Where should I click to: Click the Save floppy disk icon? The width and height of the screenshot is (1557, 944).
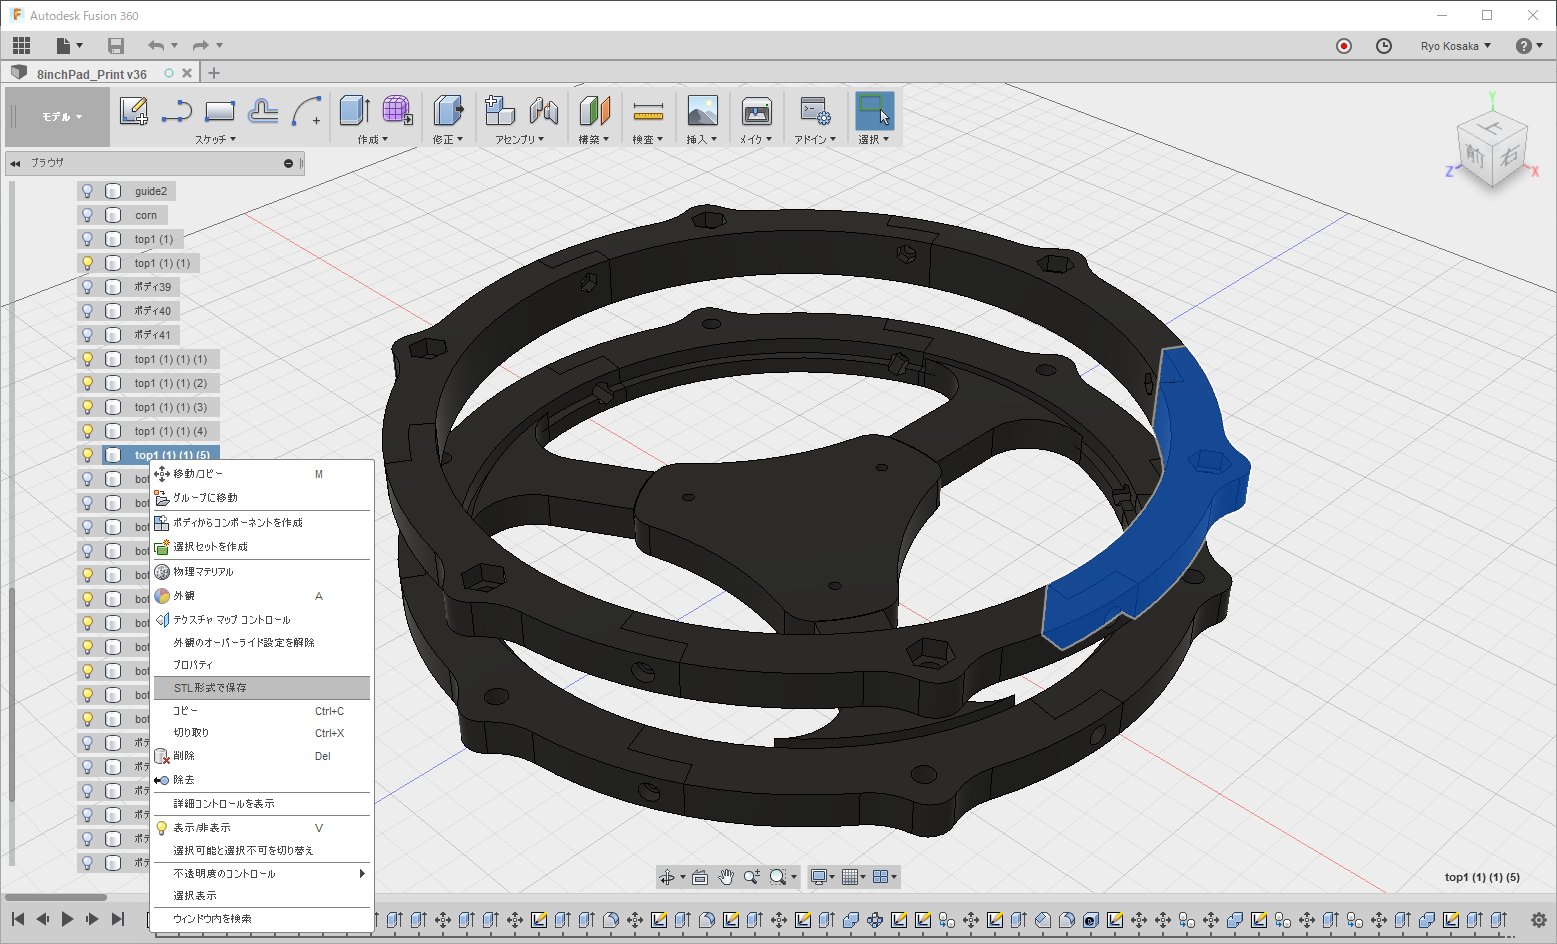click(116, 46)
